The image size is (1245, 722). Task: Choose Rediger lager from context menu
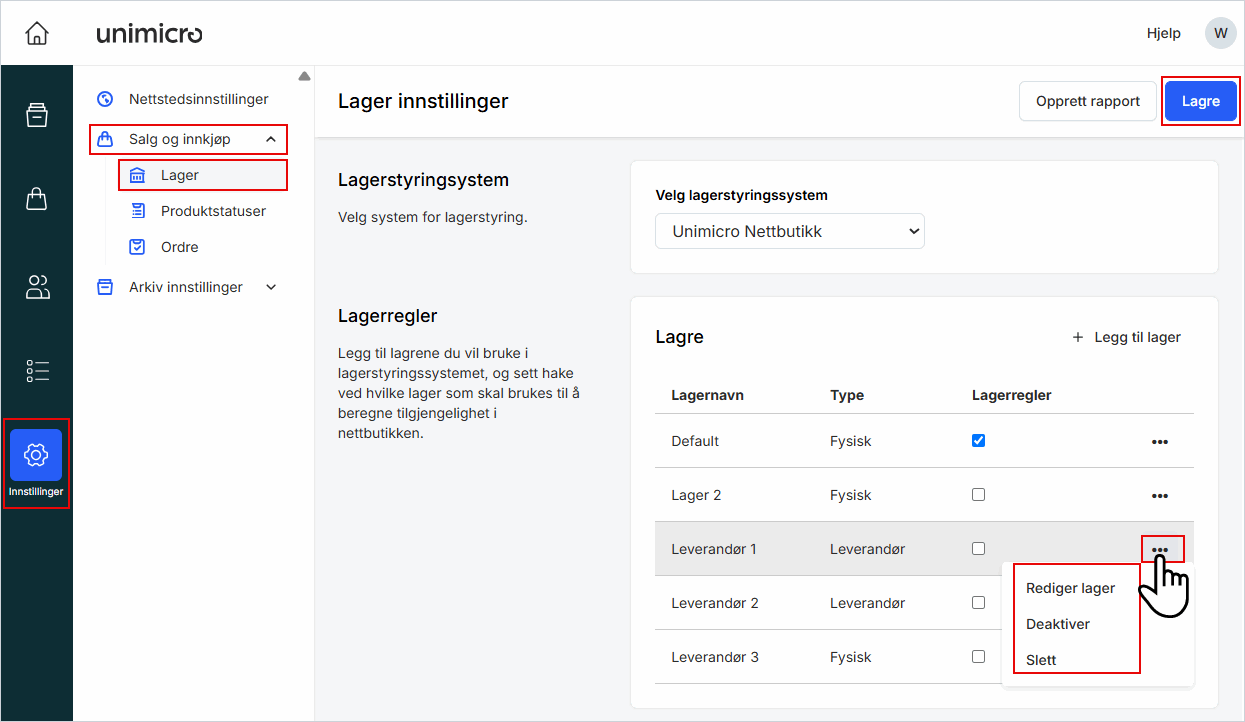coord(1070,588)
